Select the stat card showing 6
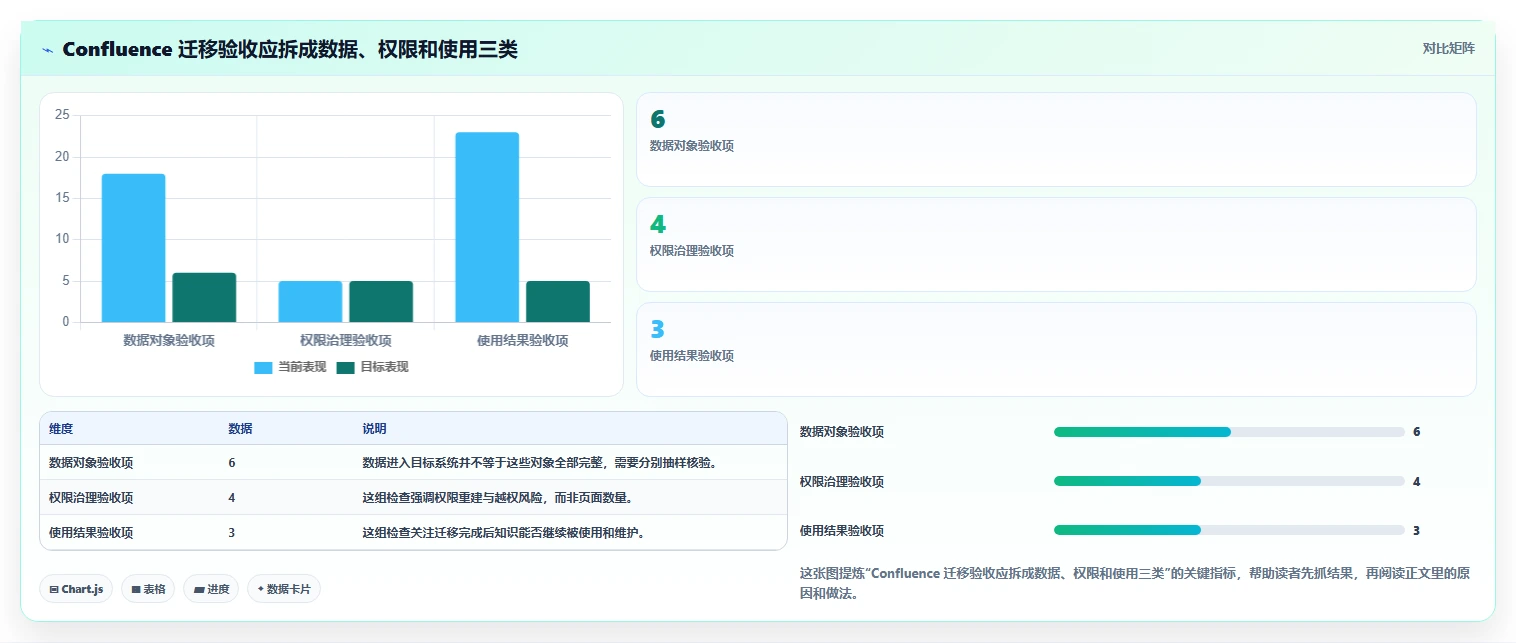 pyautogui.click(x=1056, y=140)
